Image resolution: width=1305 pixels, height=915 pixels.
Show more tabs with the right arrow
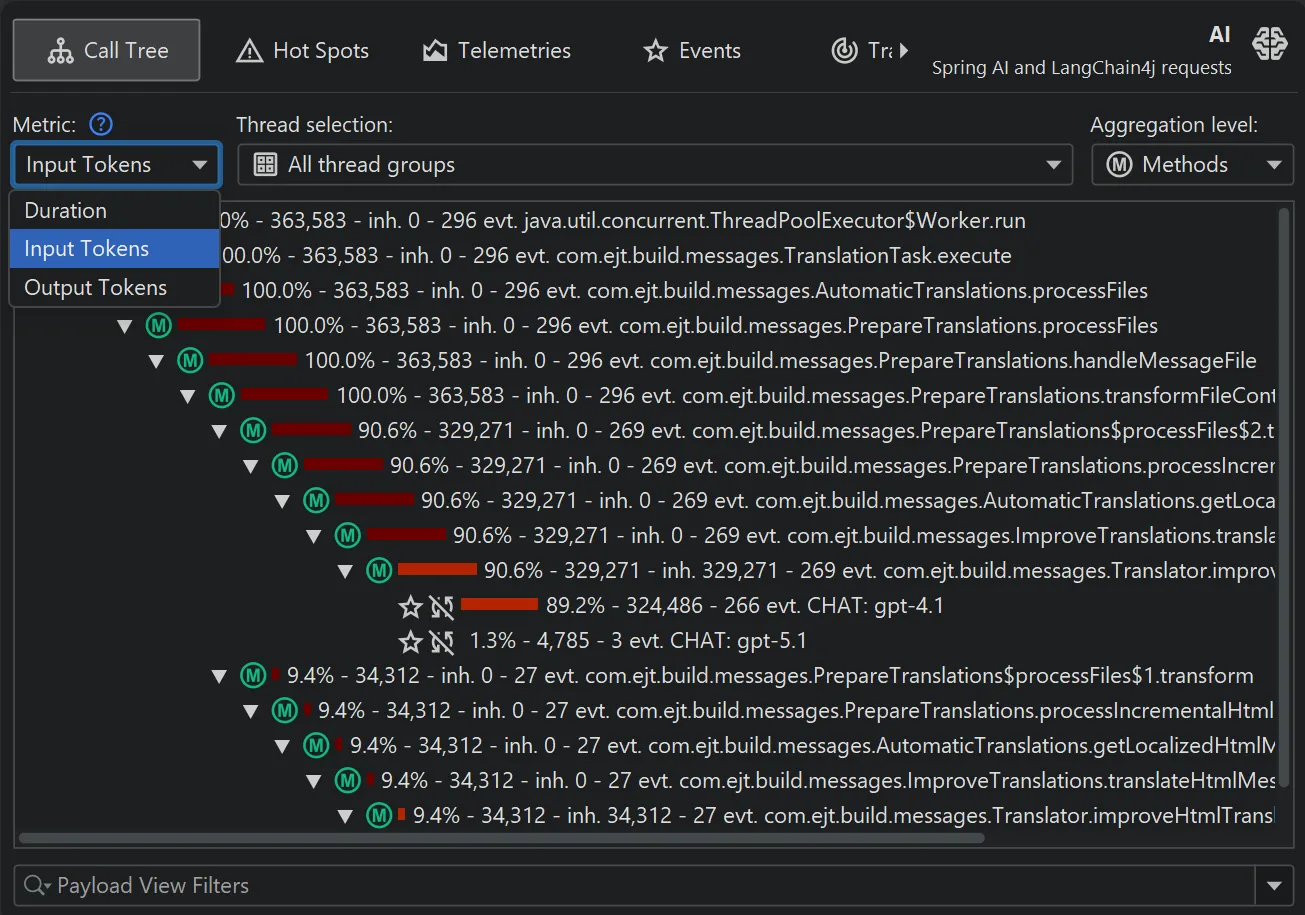904,50
